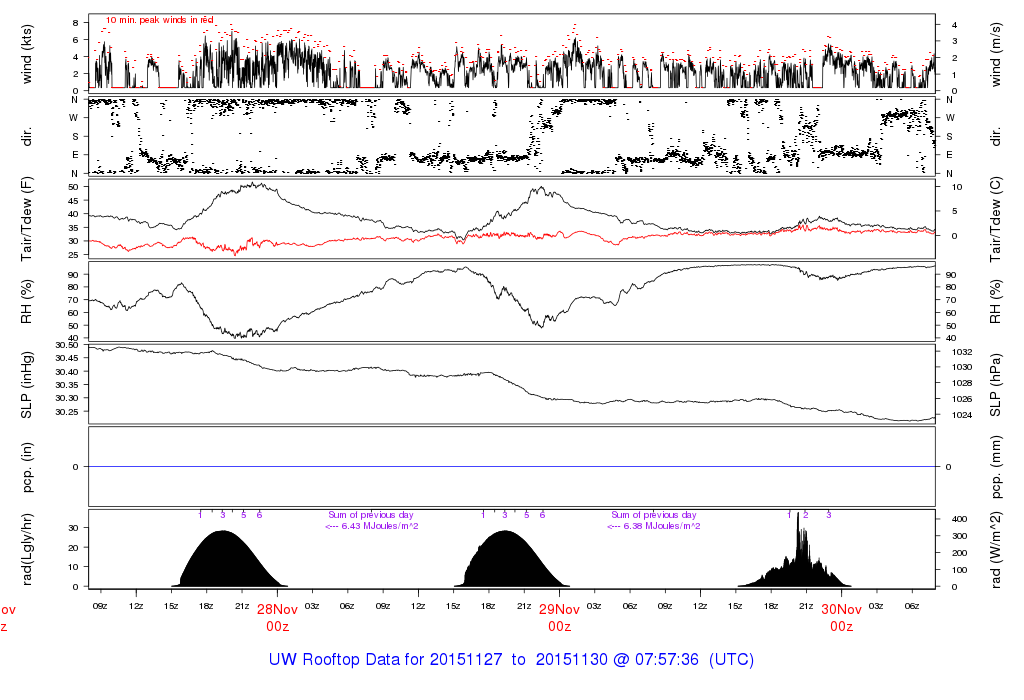
Task: Click the 'UW Rooftop Data' chart title
Action: pos(511,660)
